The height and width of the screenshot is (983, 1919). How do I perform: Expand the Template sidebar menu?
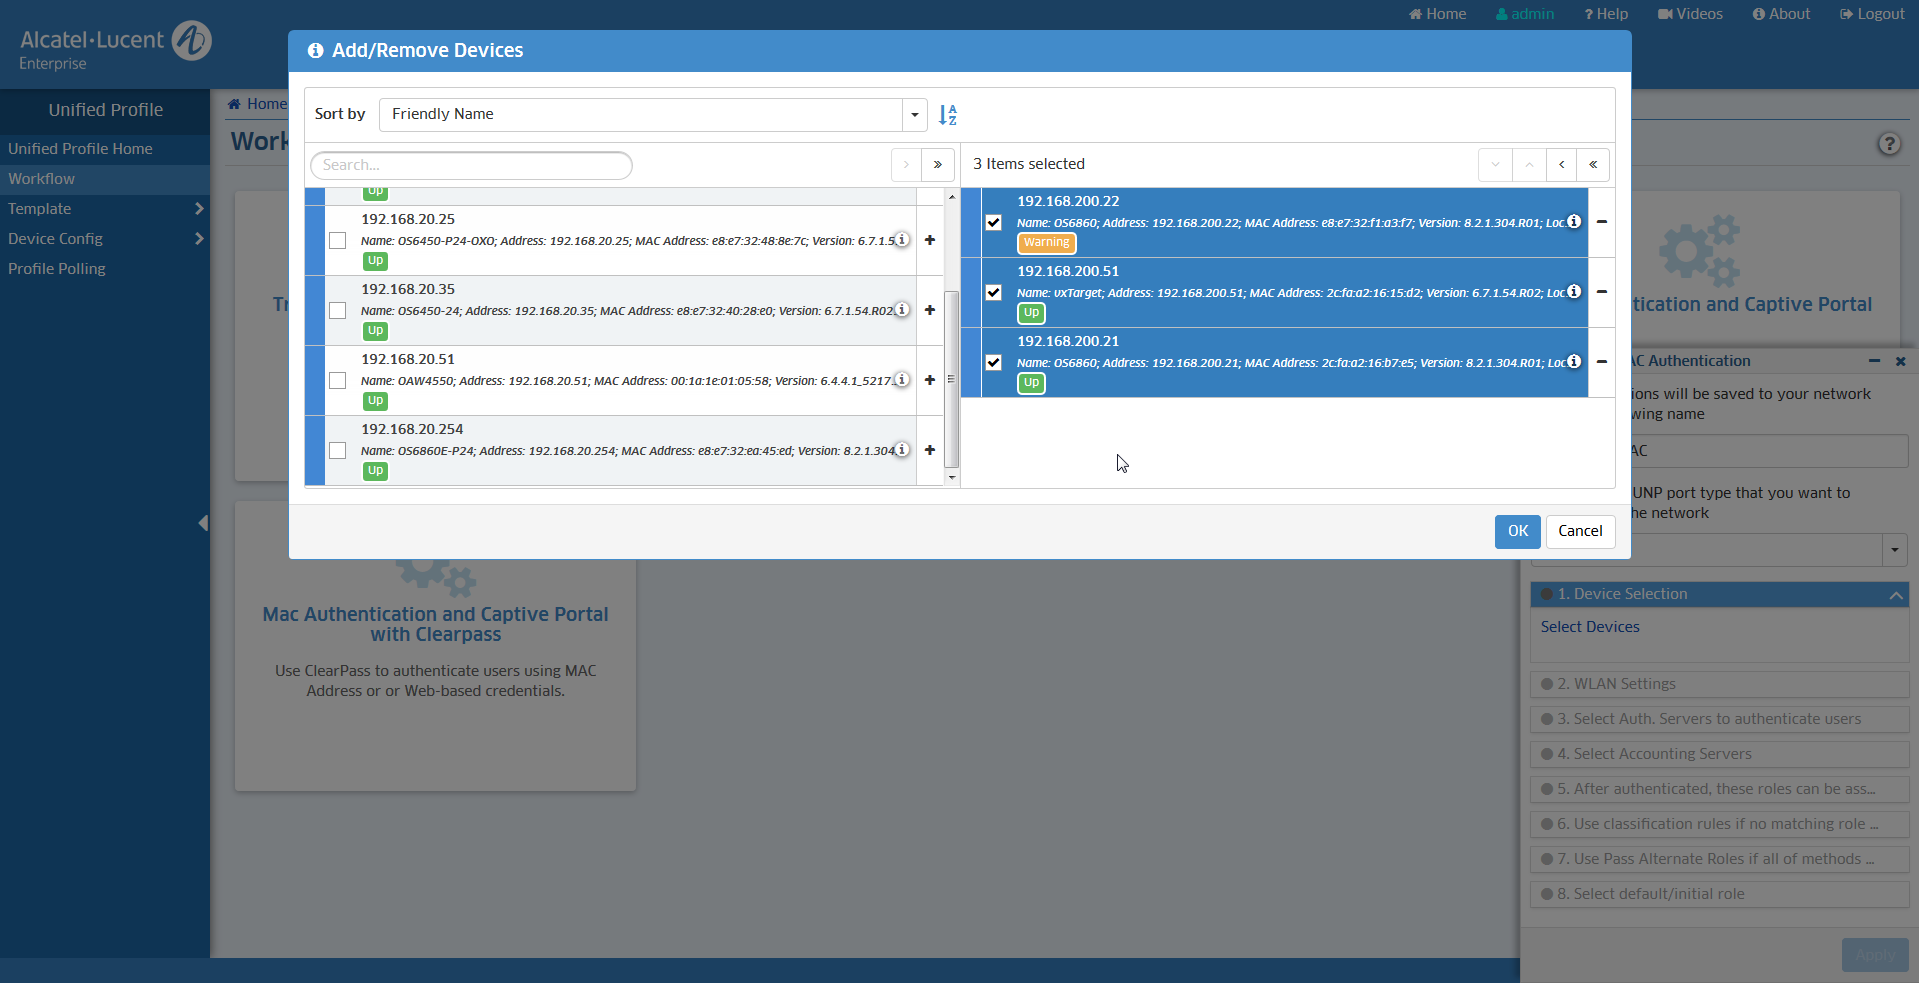(105, 209)
